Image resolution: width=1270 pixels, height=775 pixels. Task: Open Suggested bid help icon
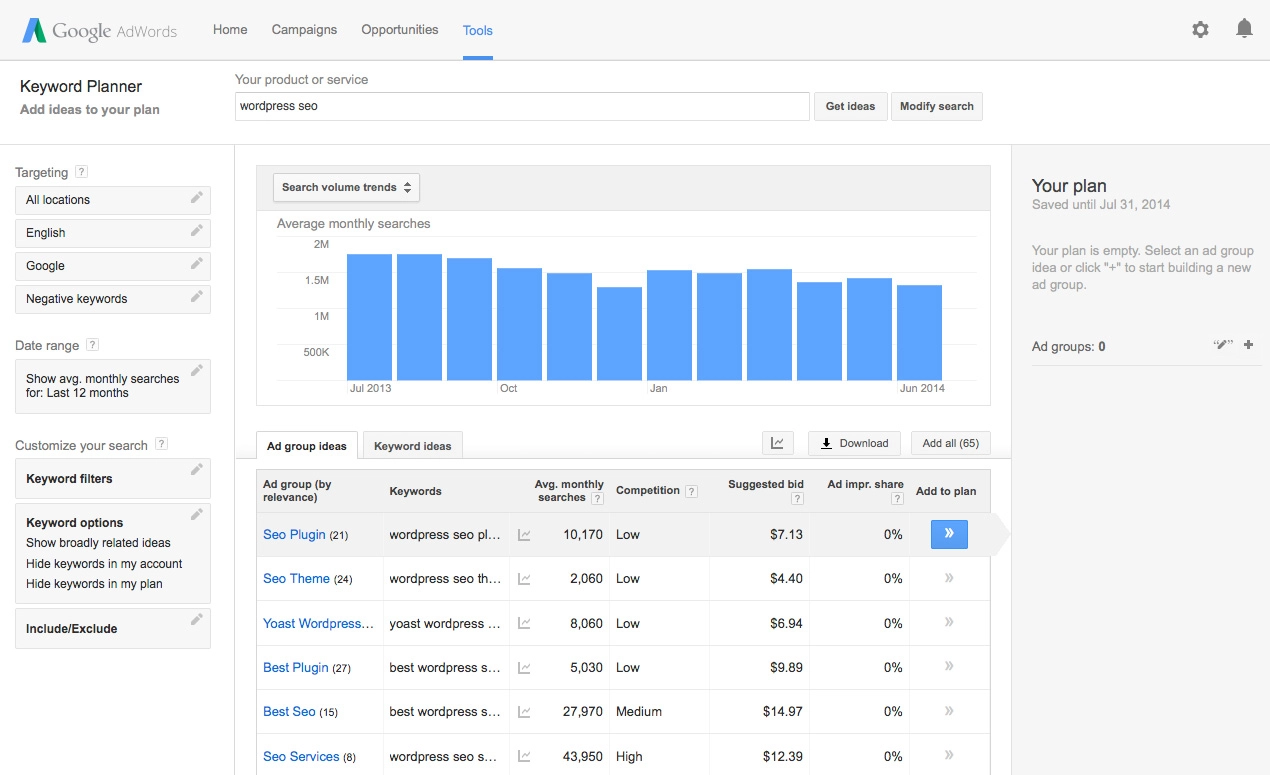tap(797, 498)
